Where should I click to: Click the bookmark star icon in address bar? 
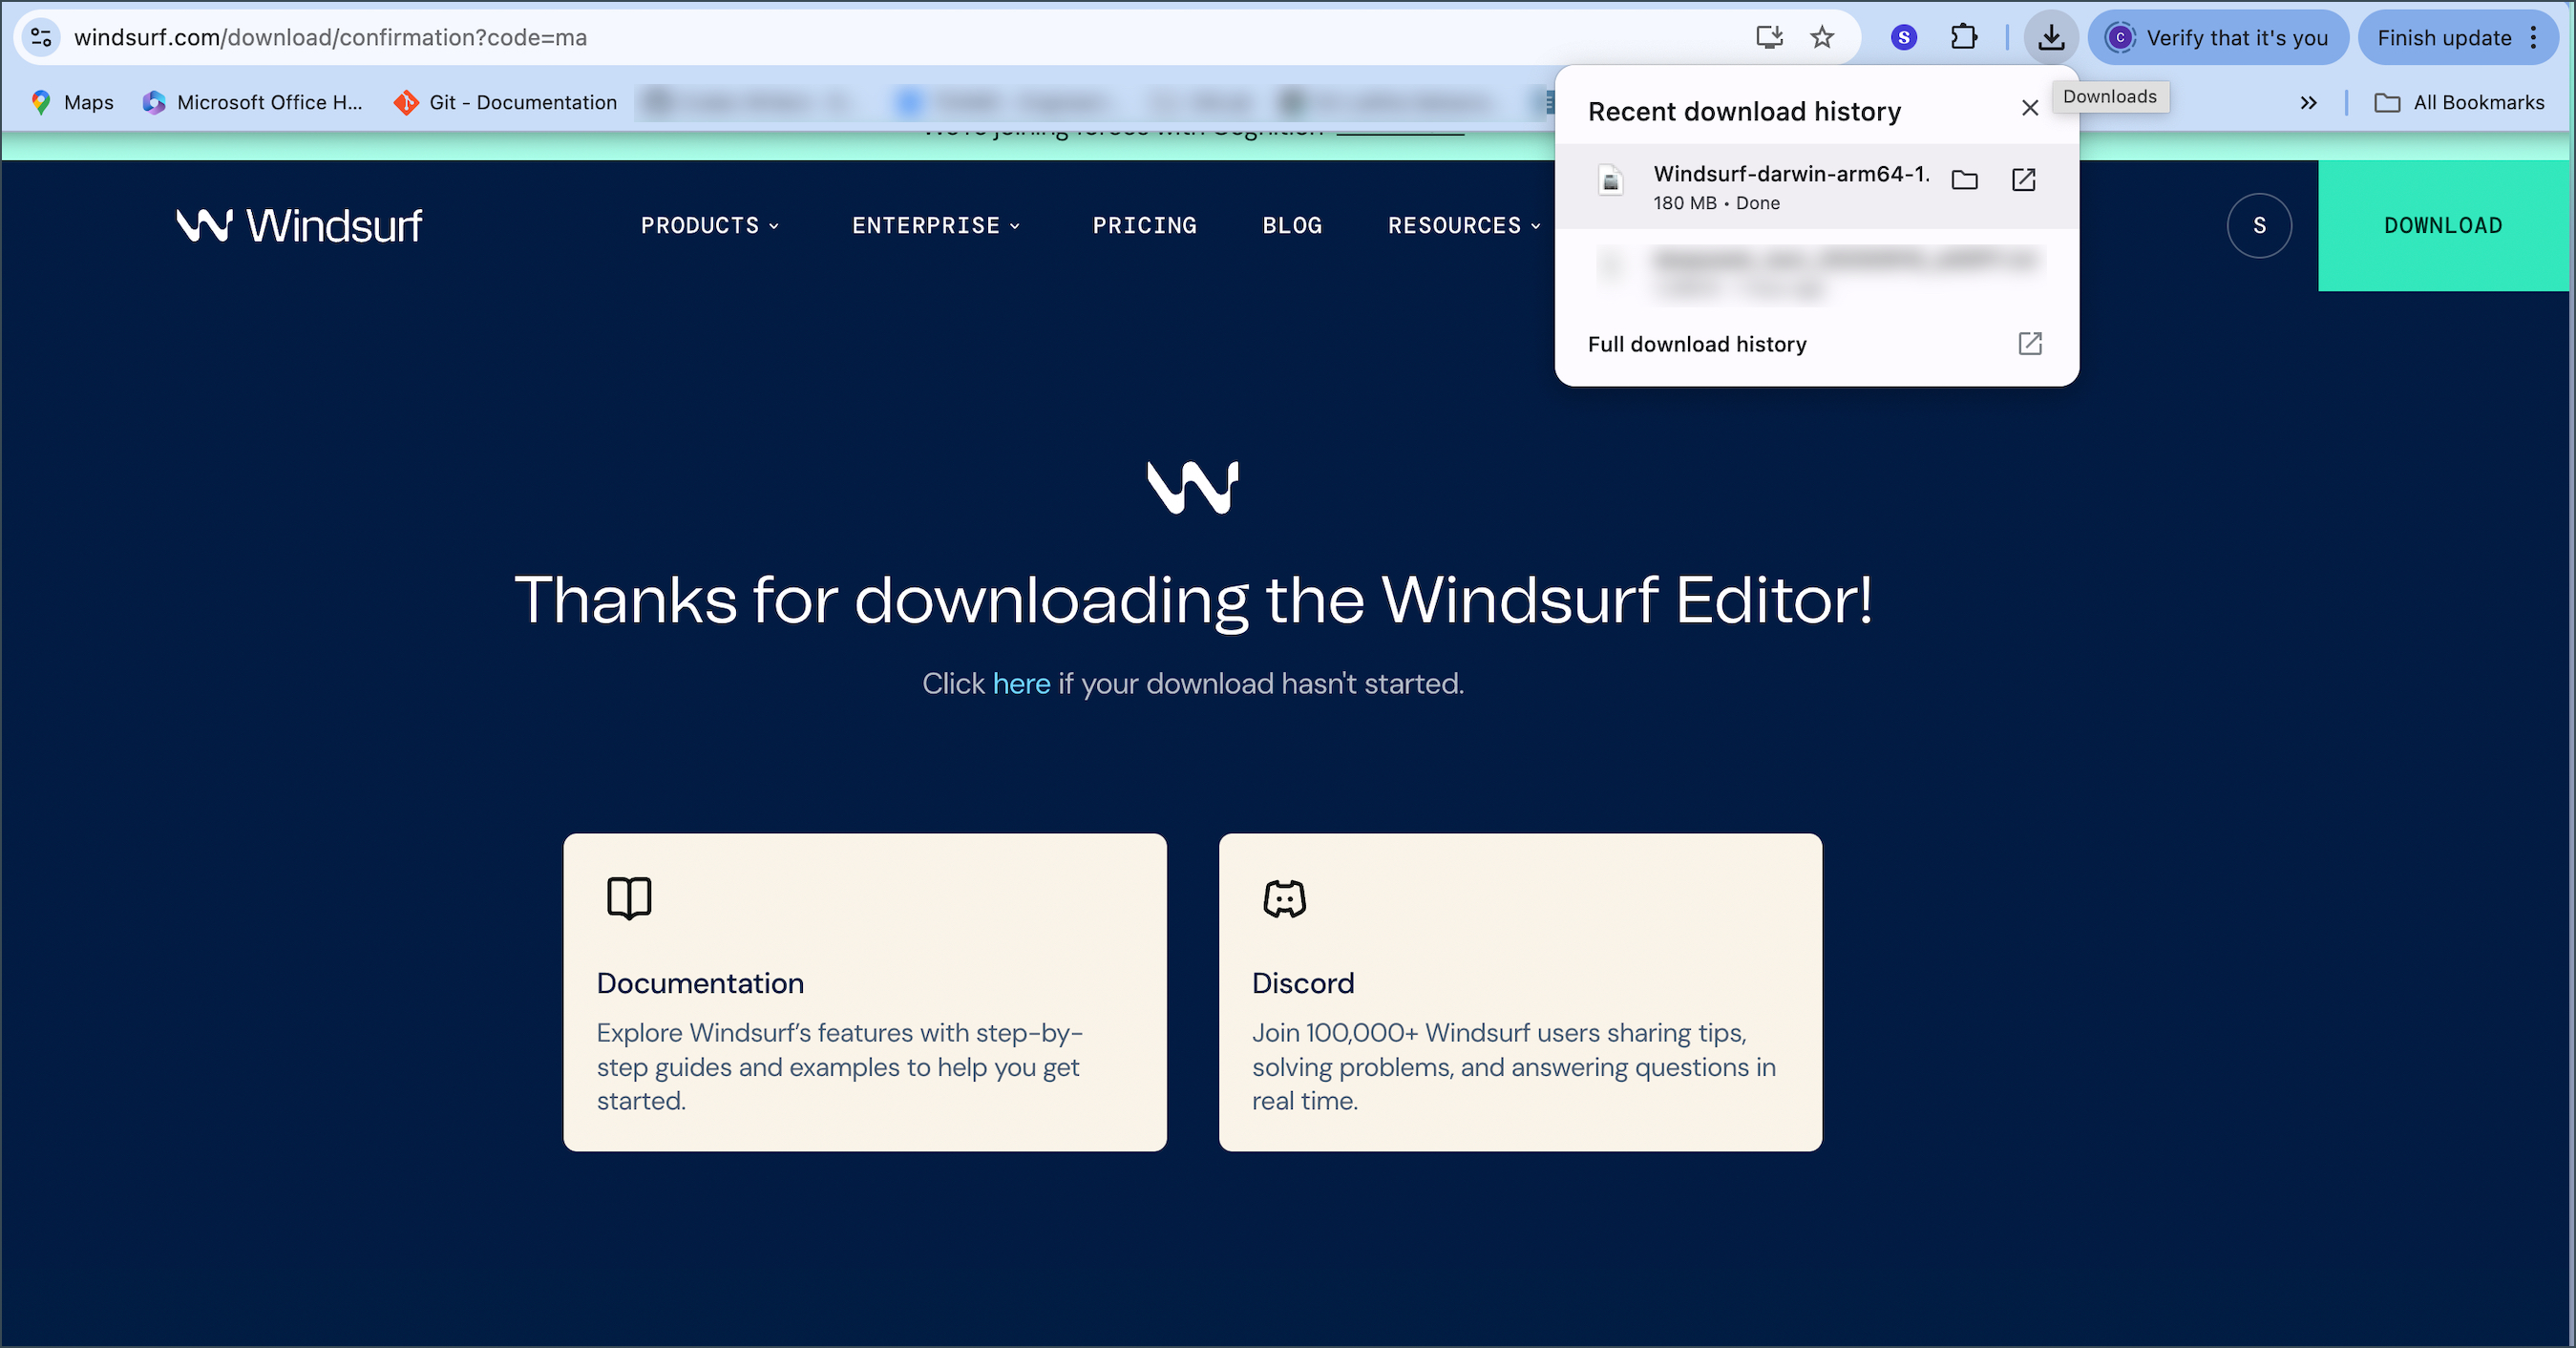pyautogui.click(x=1822, y=37)
